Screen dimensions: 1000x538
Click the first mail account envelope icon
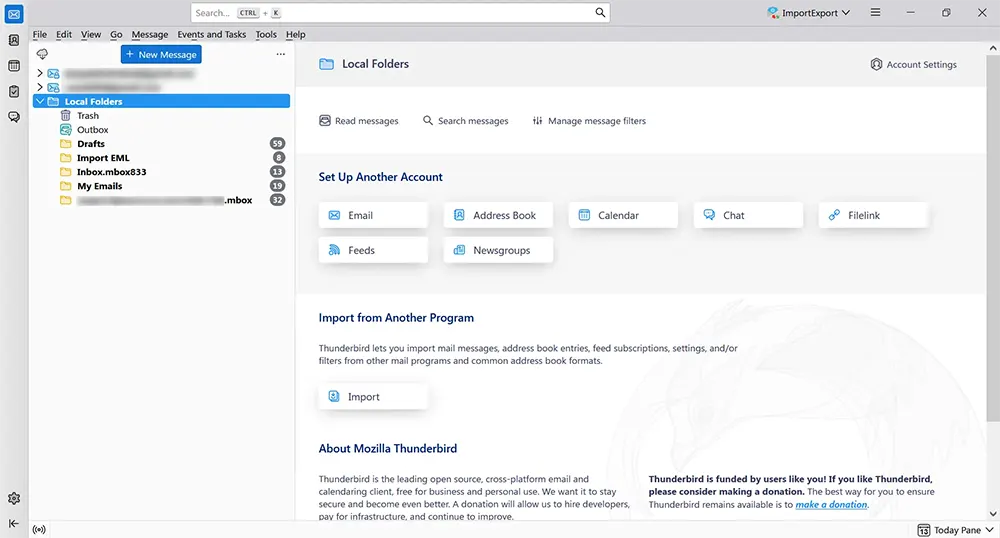[x=54, y=73]
